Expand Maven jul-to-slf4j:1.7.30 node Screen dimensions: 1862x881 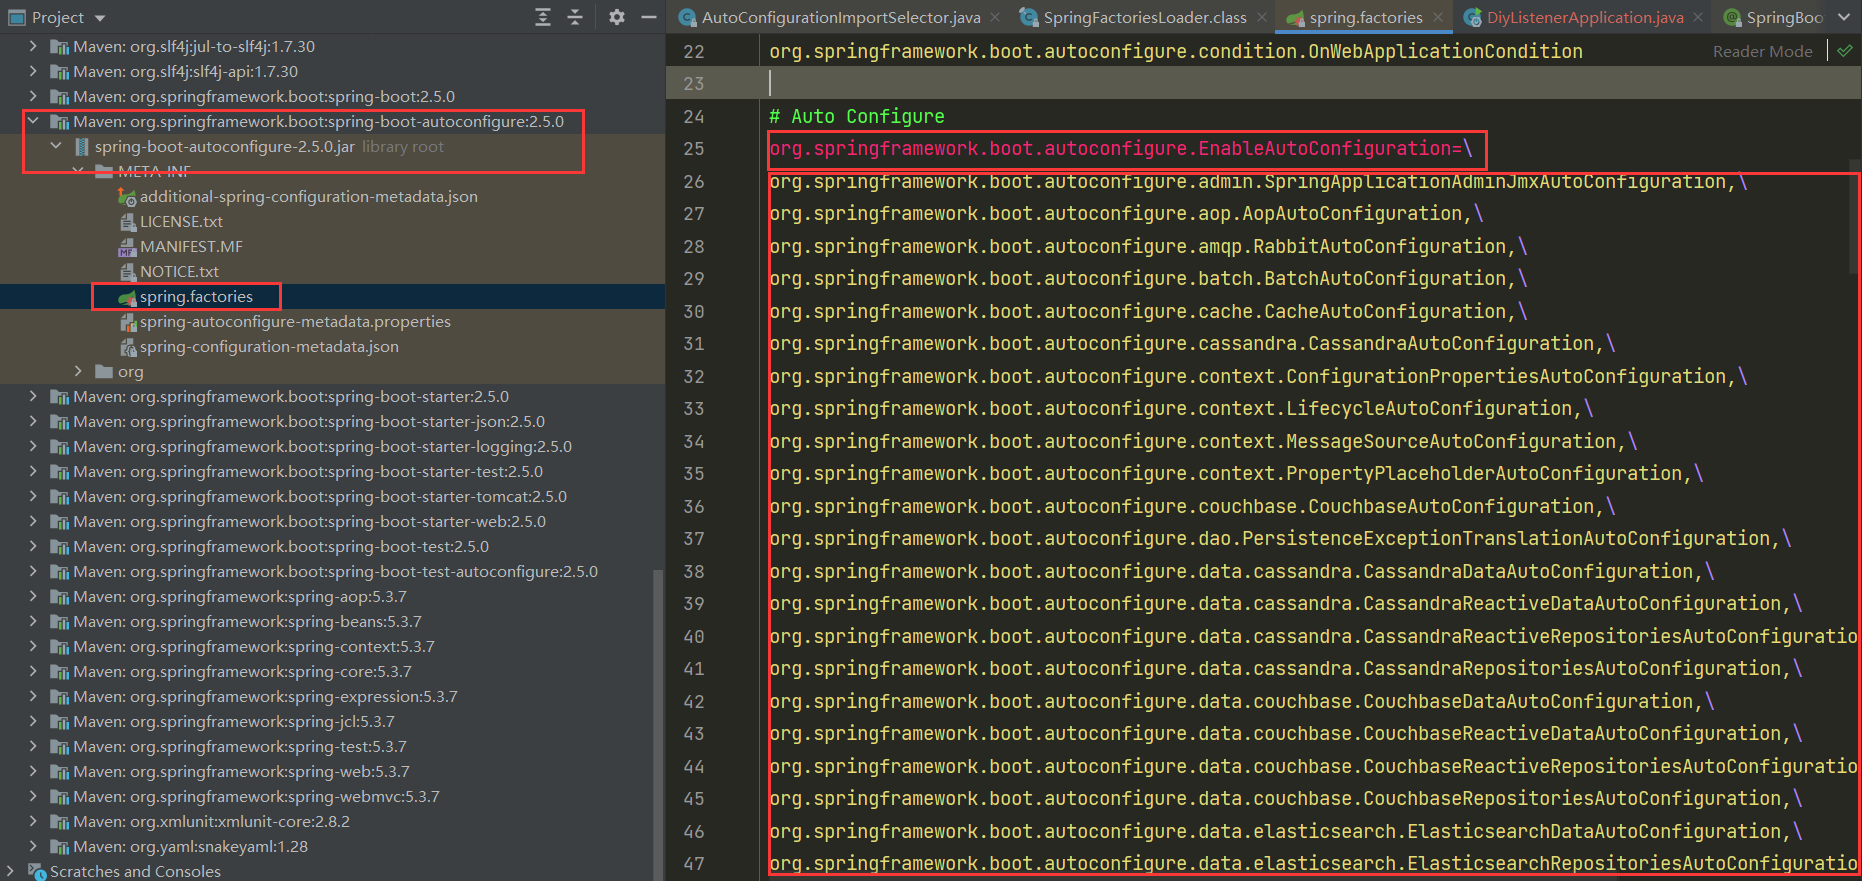pos(33,46)
